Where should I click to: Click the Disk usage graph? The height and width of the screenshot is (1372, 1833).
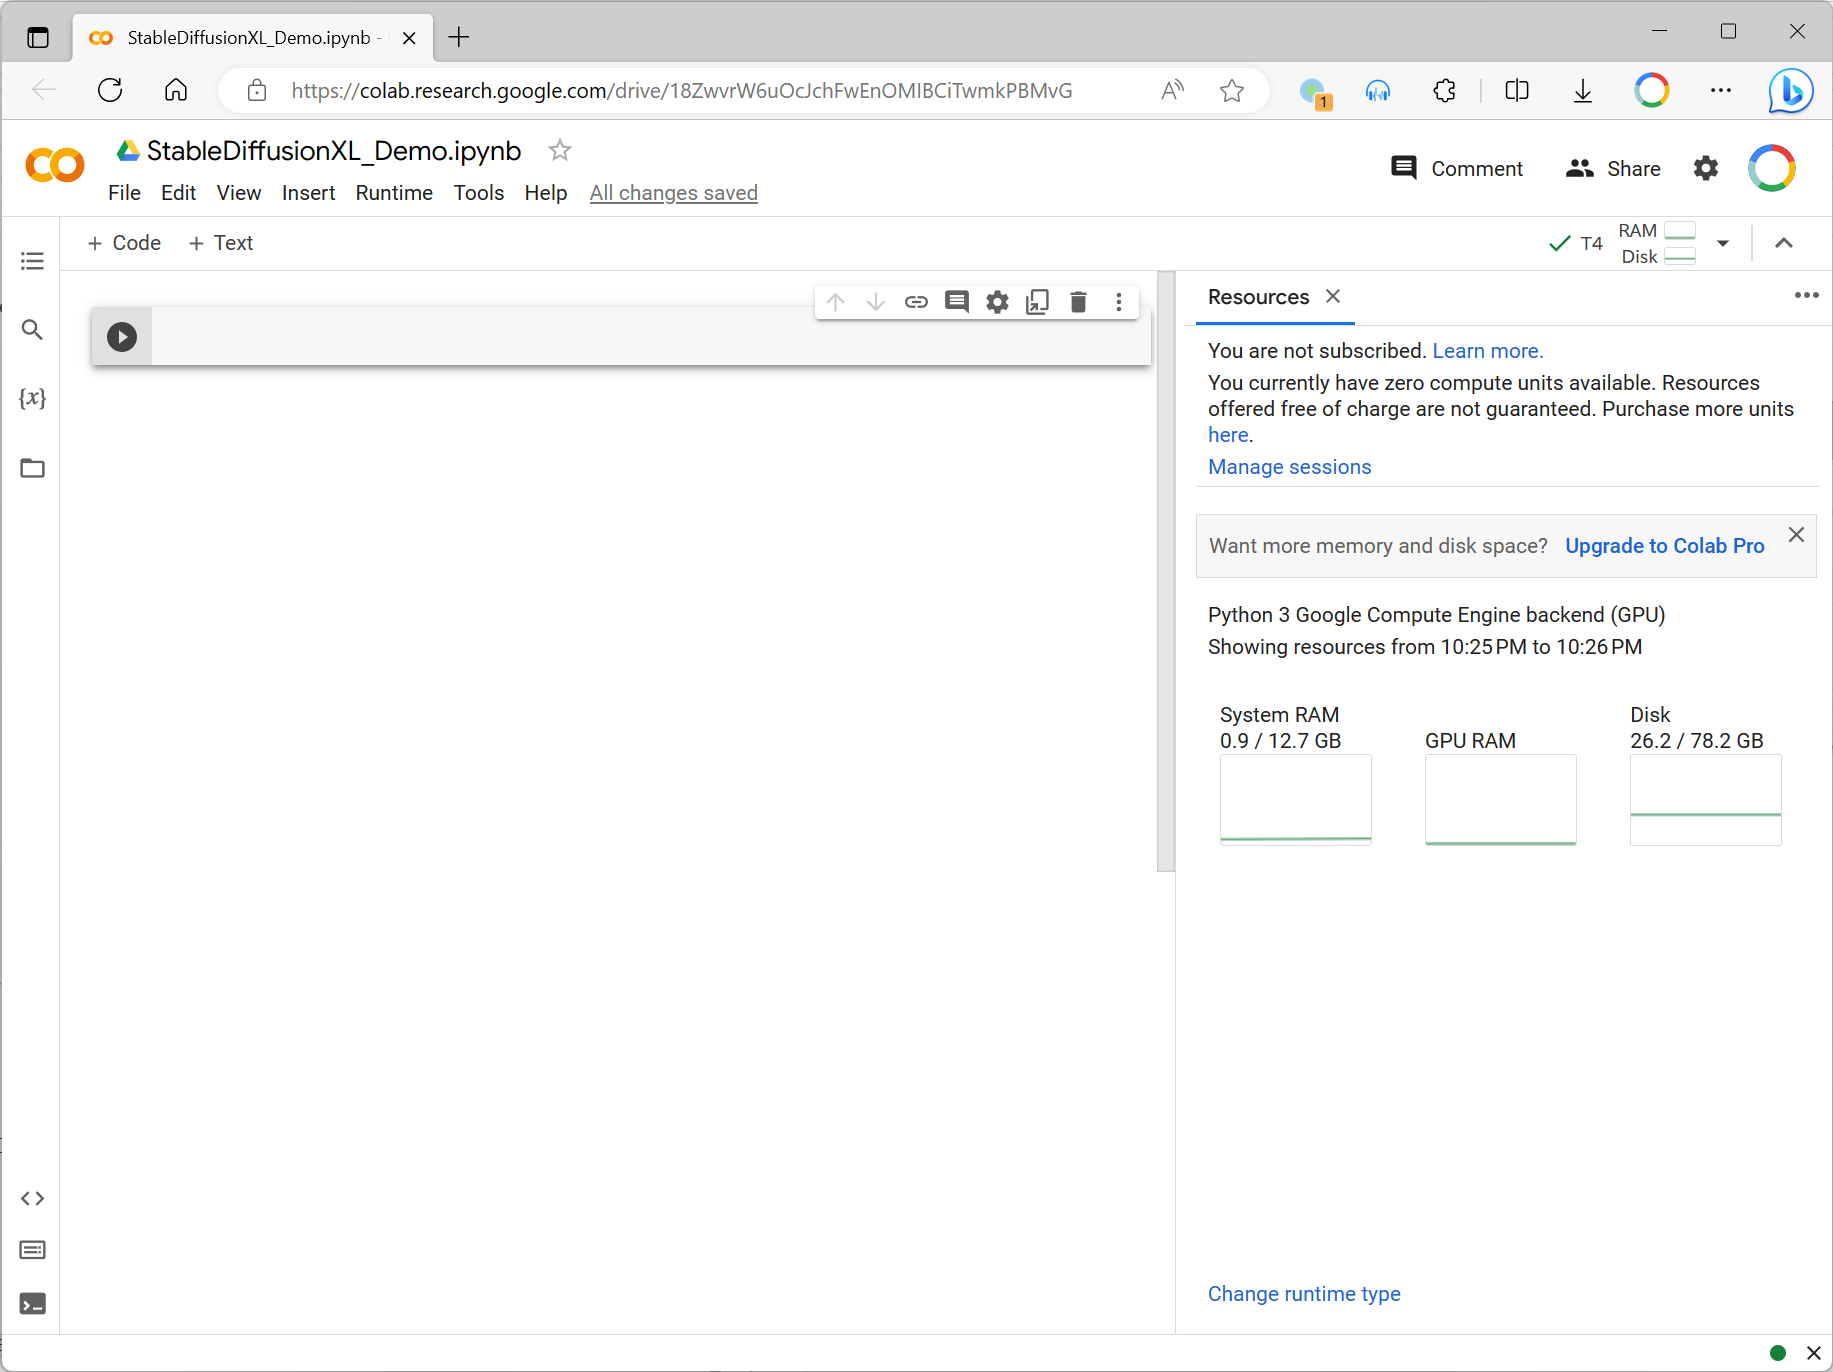point(1706,800)
